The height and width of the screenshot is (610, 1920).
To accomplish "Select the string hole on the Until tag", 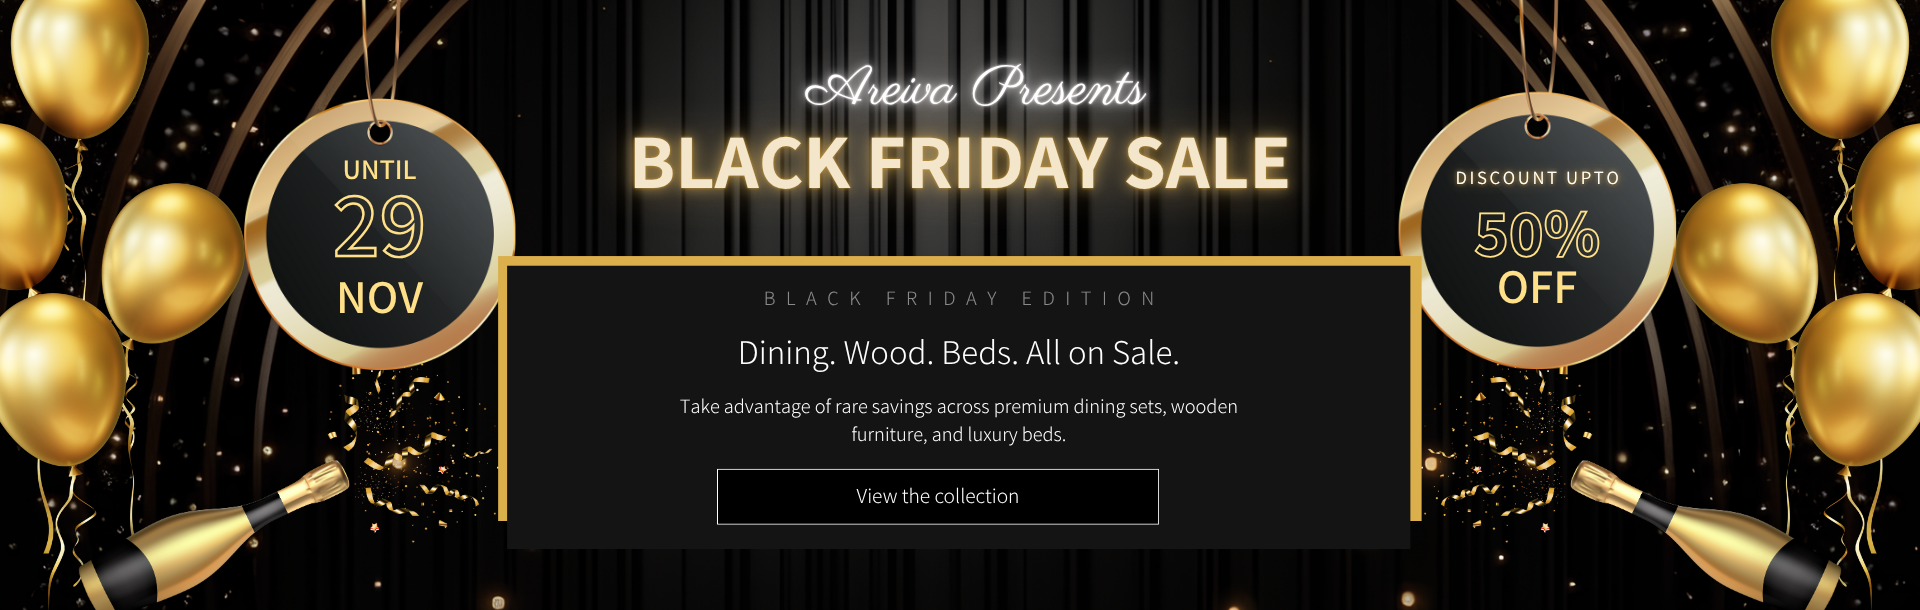I will (x=380, y=132).
